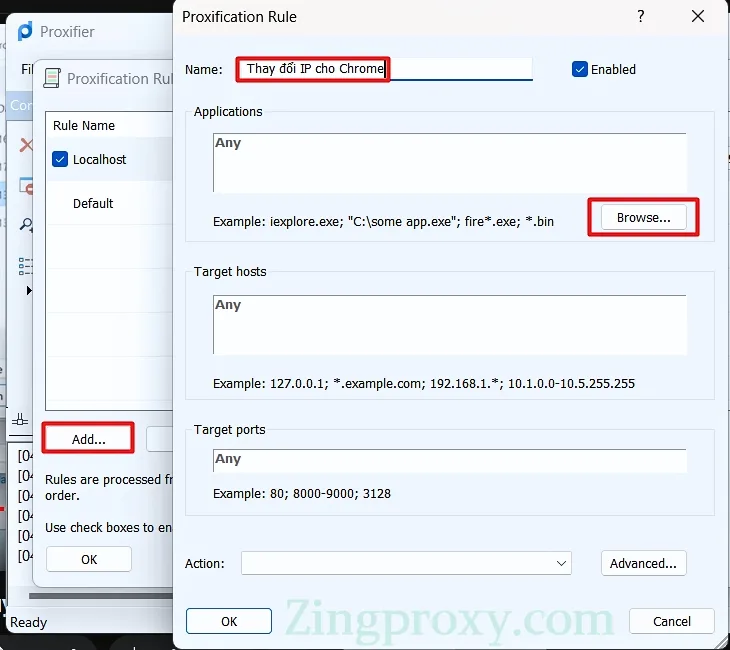Open the Action dropdown
The height and width of the screenshot is (650, 730).
click(x=406, y=563)
